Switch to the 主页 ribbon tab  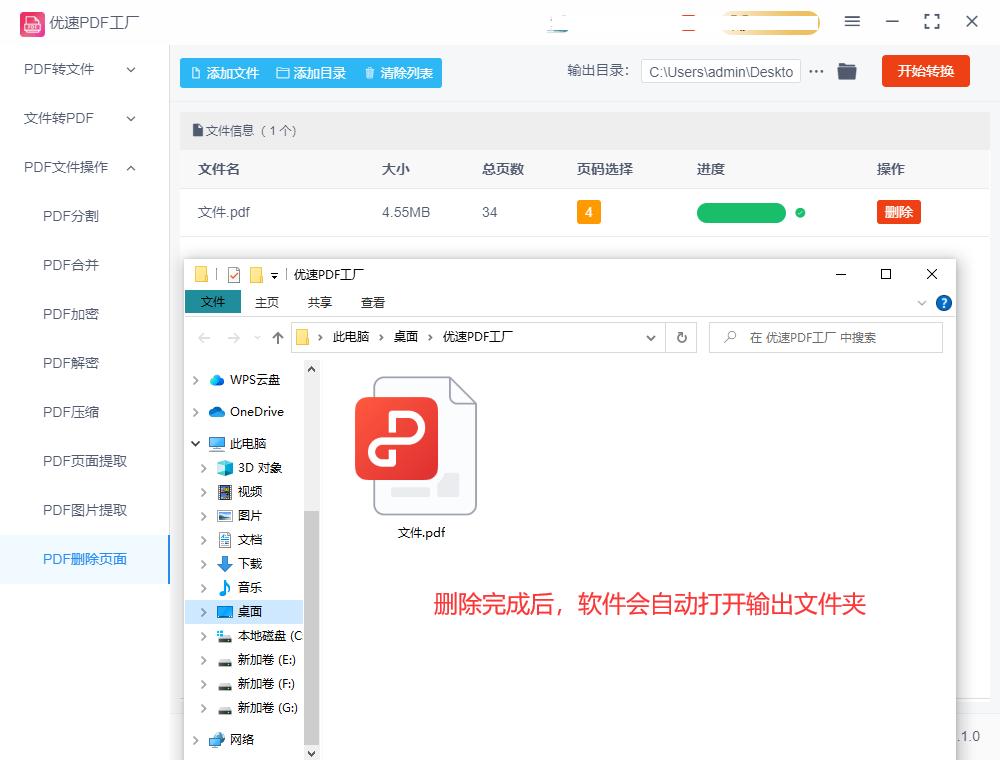pos(267,301)
